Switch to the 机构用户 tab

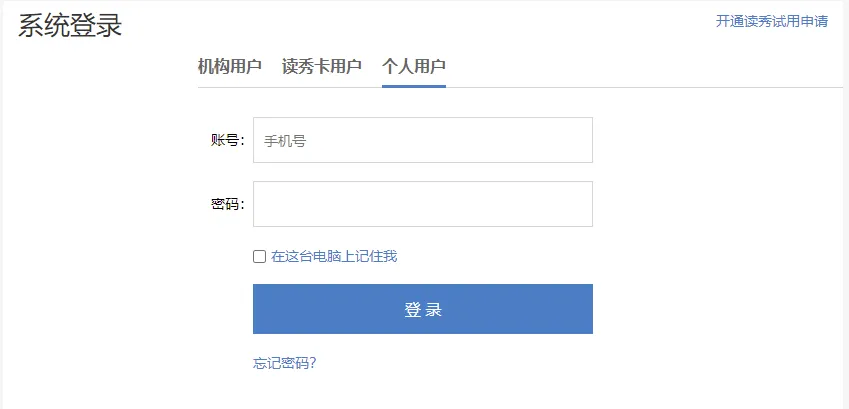[x=230, y=67]
